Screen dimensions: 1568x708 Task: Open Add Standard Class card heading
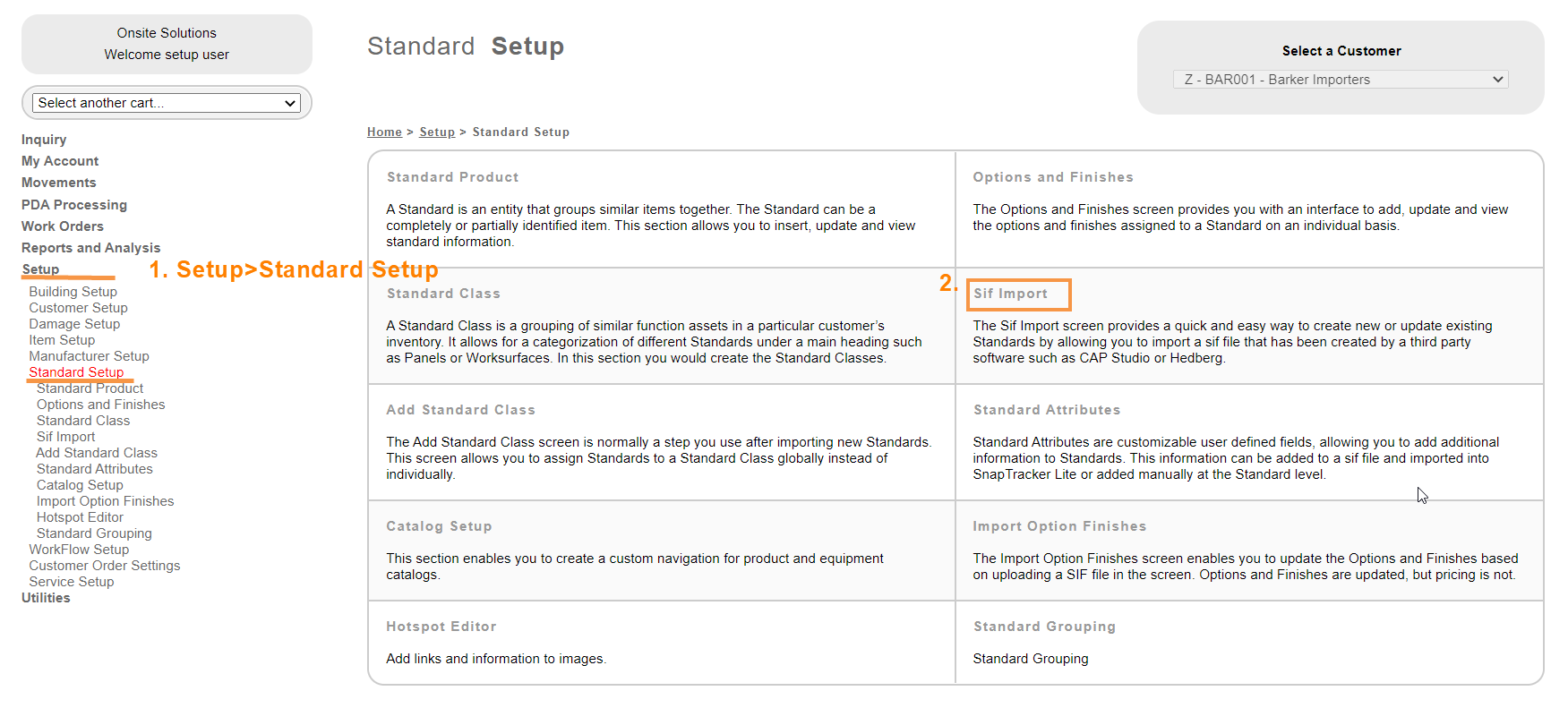pos(461,410)
